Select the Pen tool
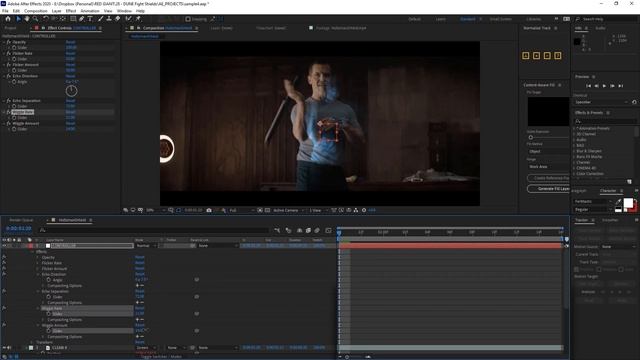The image size is (640, 360). tap(82, 19)
